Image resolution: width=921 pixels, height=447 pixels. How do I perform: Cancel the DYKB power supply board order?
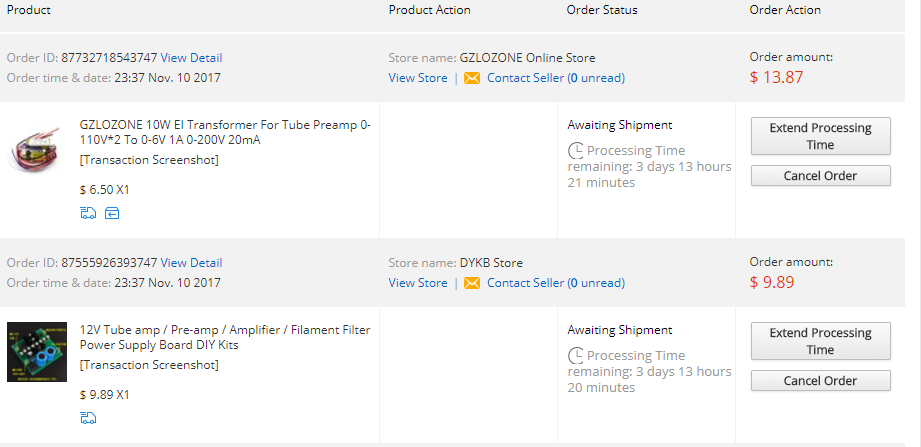point(820,381)
